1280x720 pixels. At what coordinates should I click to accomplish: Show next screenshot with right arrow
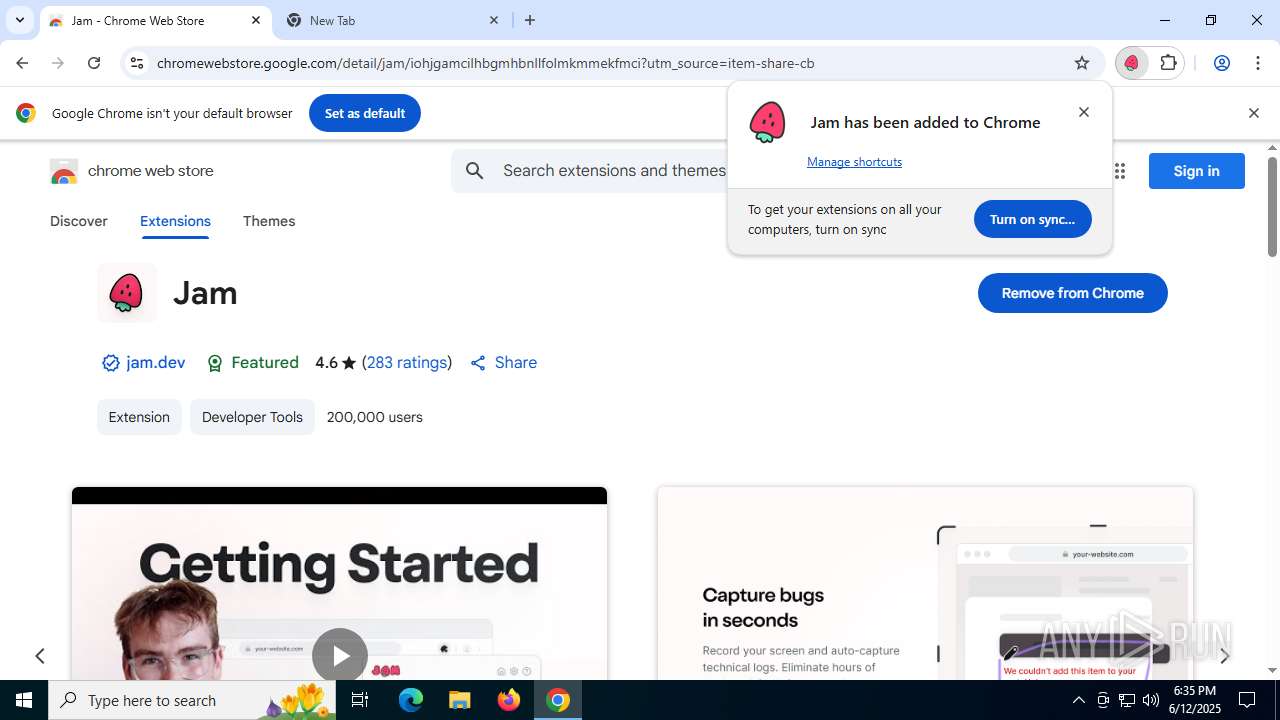(1224, 656)
